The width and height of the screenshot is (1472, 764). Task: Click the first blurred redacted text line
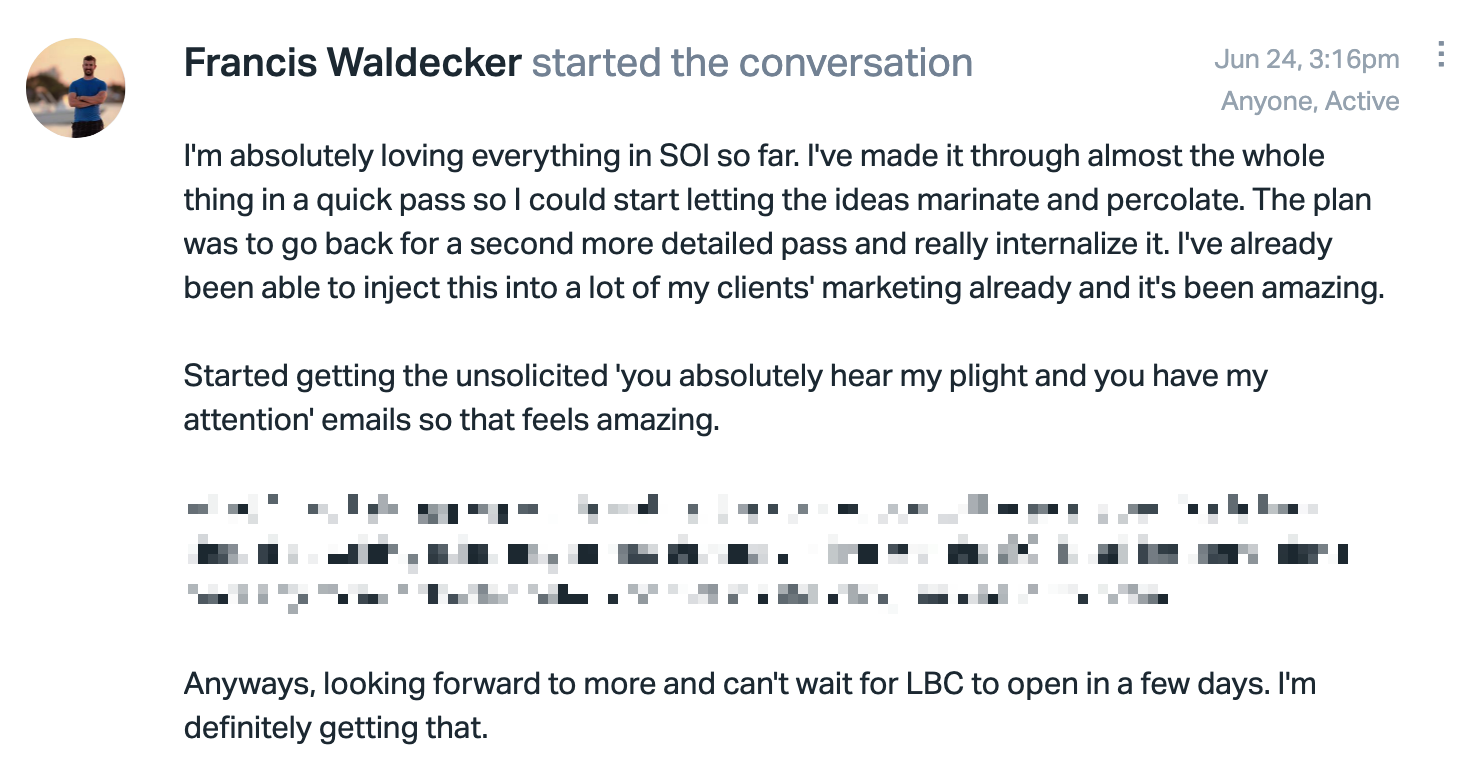coord(751,509)
